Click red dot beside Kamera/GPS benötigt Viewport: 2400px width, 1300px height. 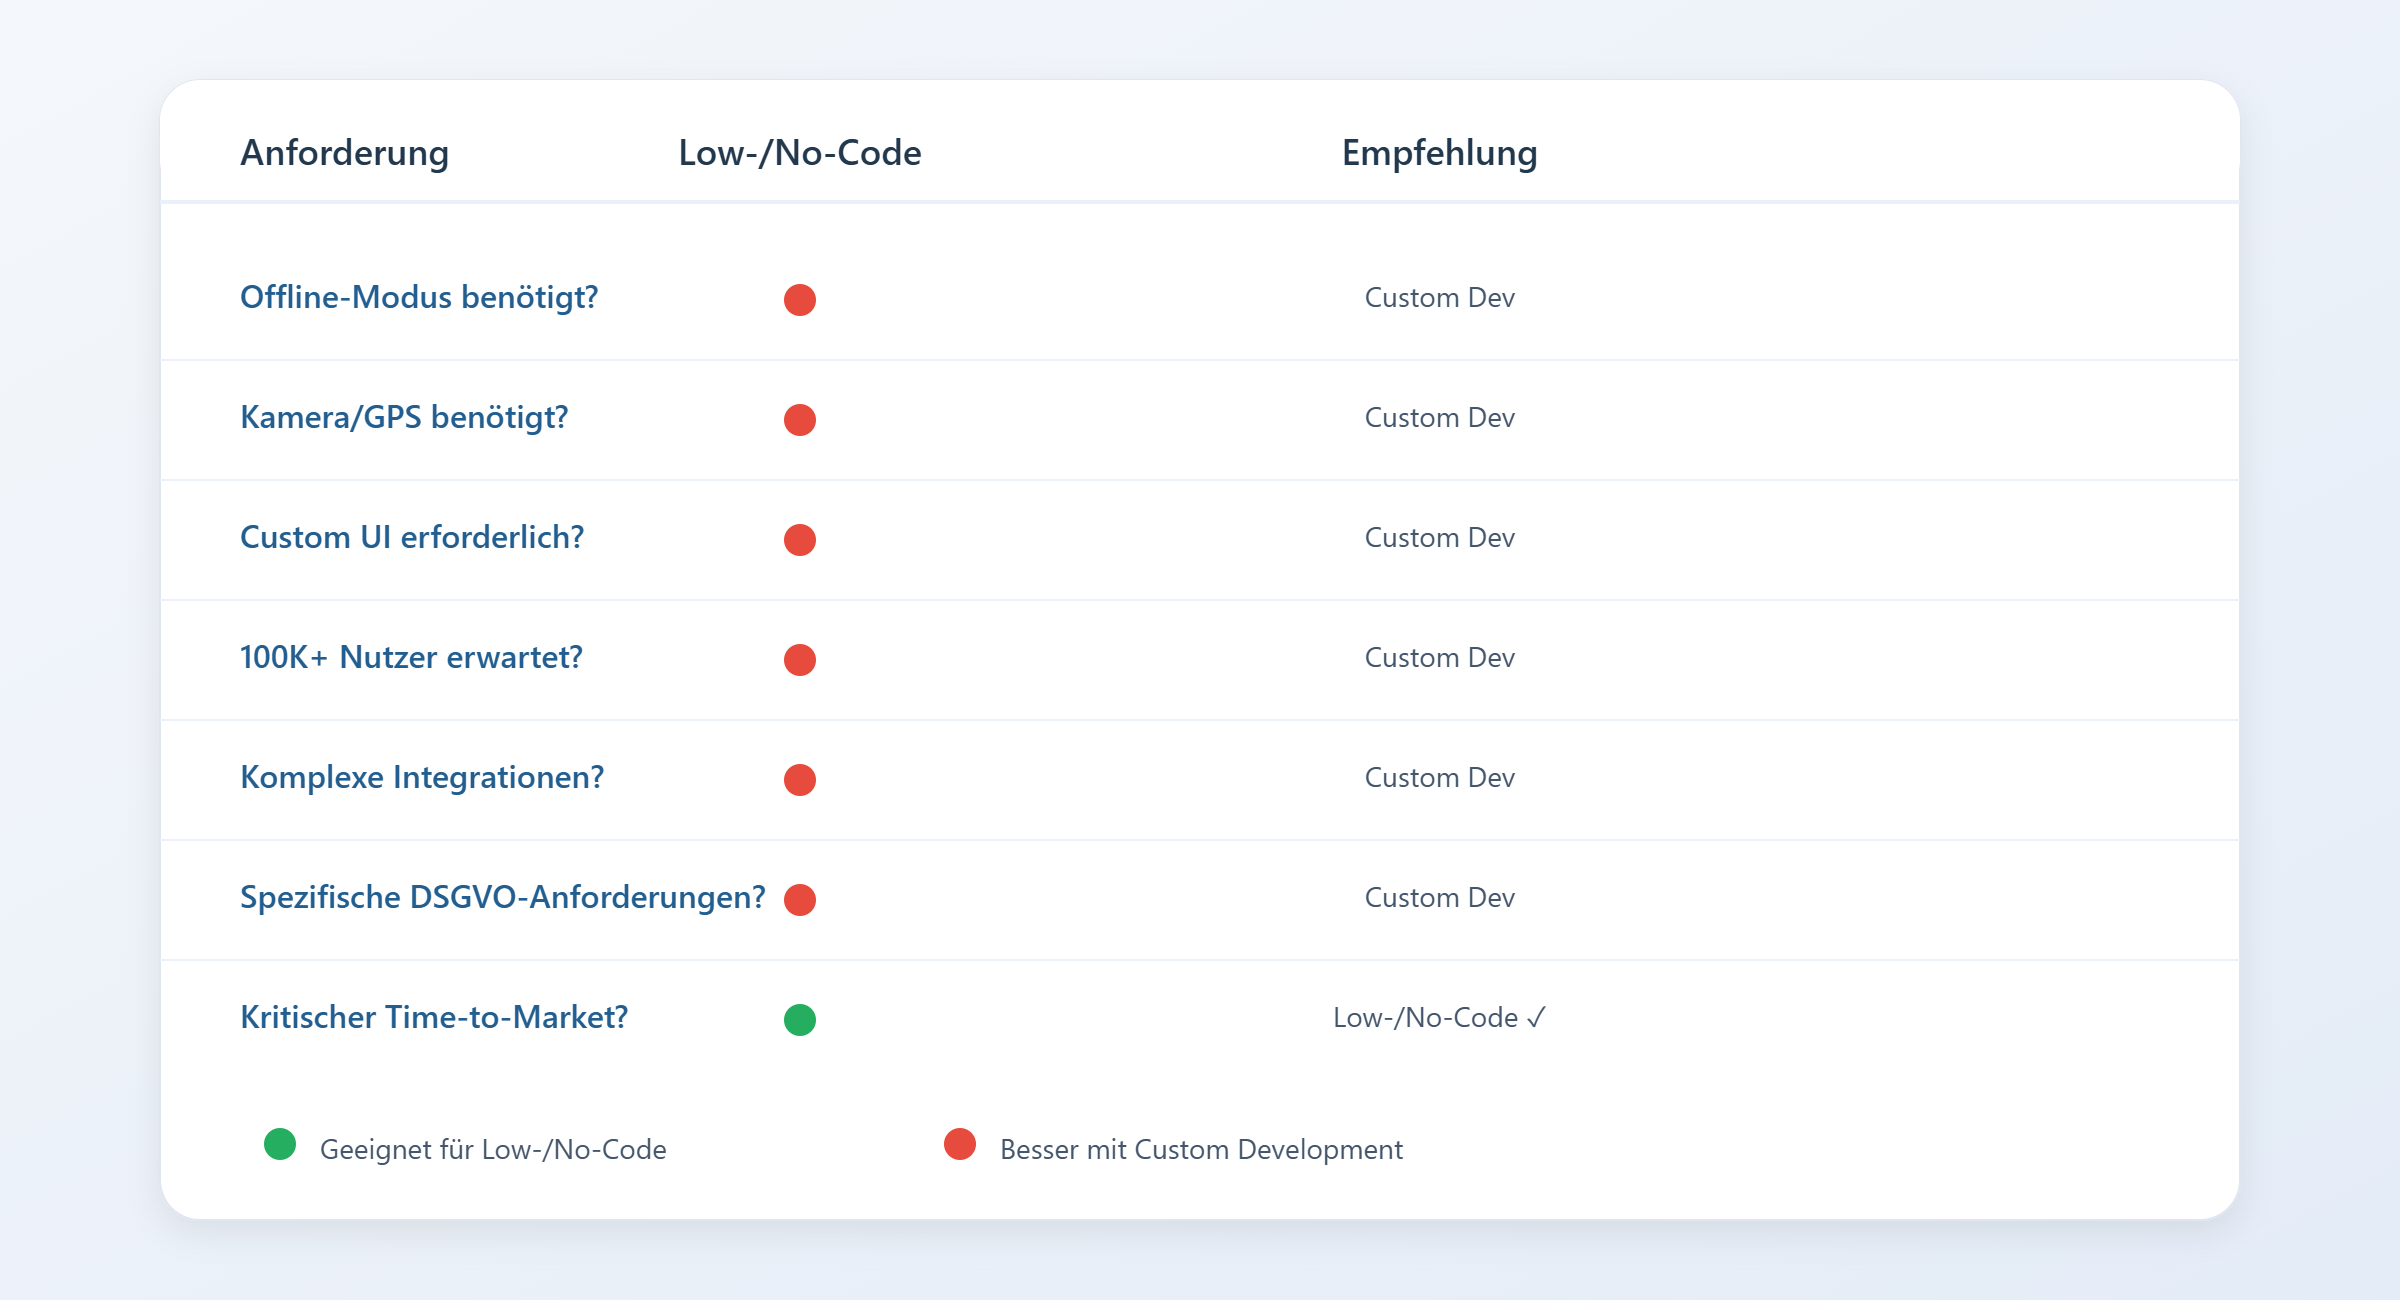[799, 419]
